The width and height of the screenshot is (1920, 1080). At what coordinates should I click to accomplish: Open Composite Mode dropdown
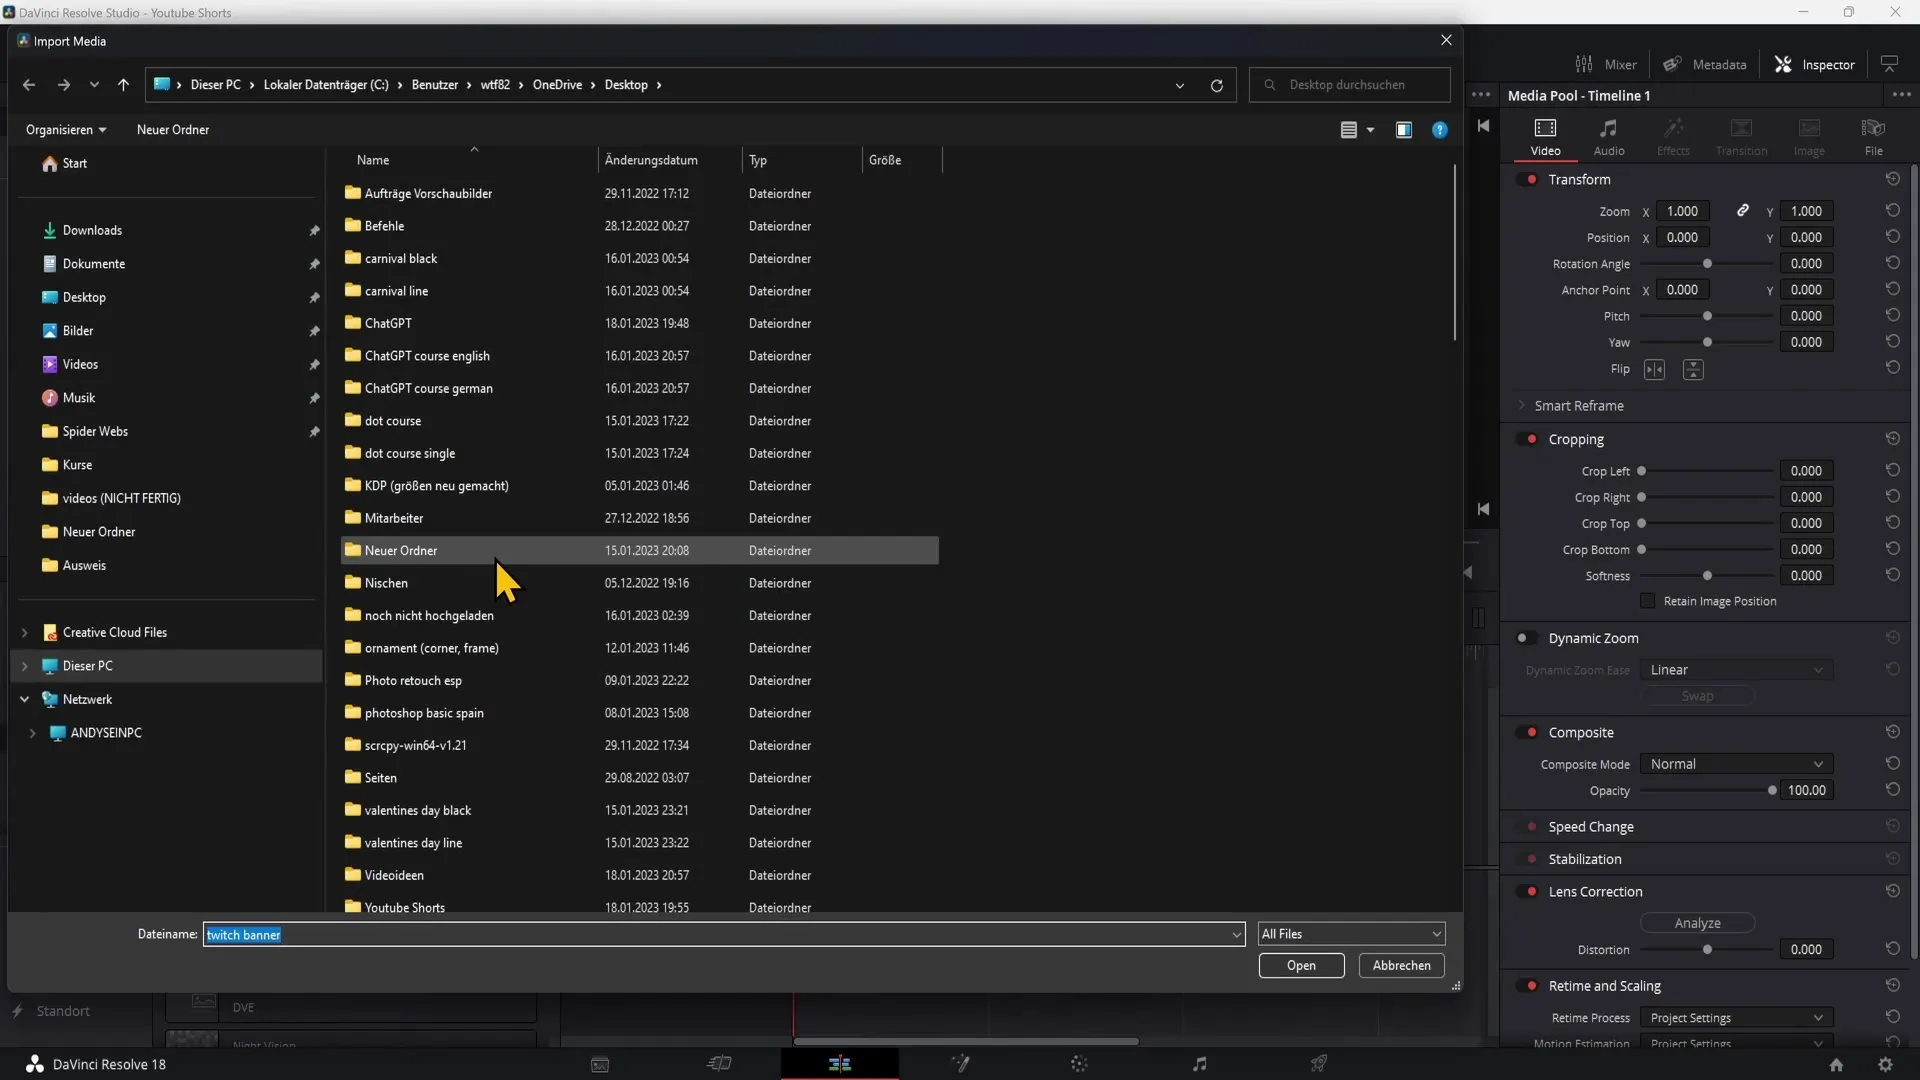[1733, 764]
